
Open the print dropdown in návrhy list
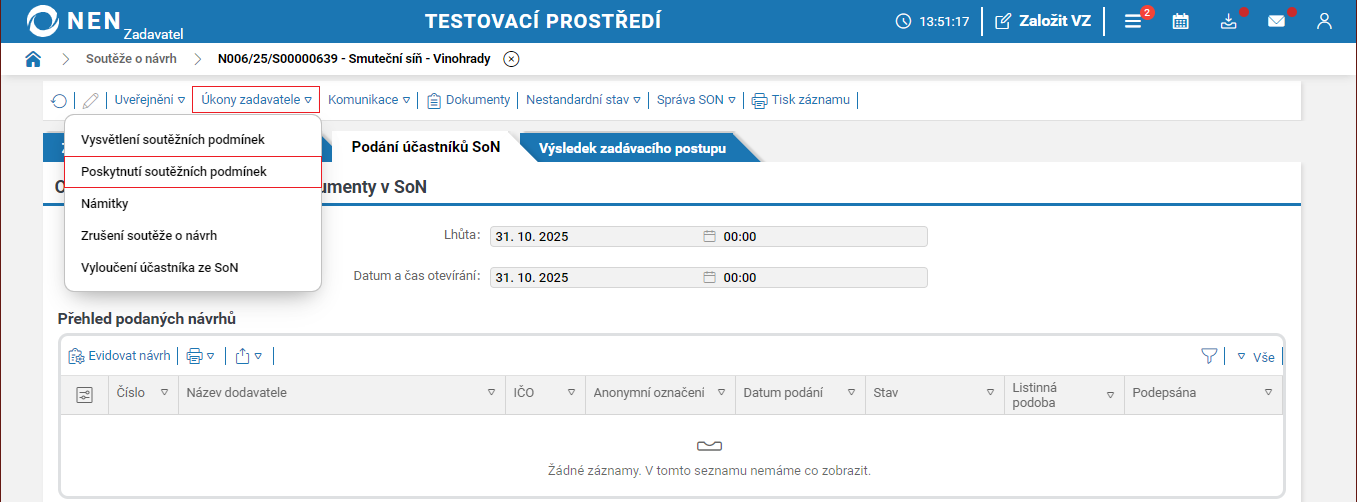click(201, 355)
